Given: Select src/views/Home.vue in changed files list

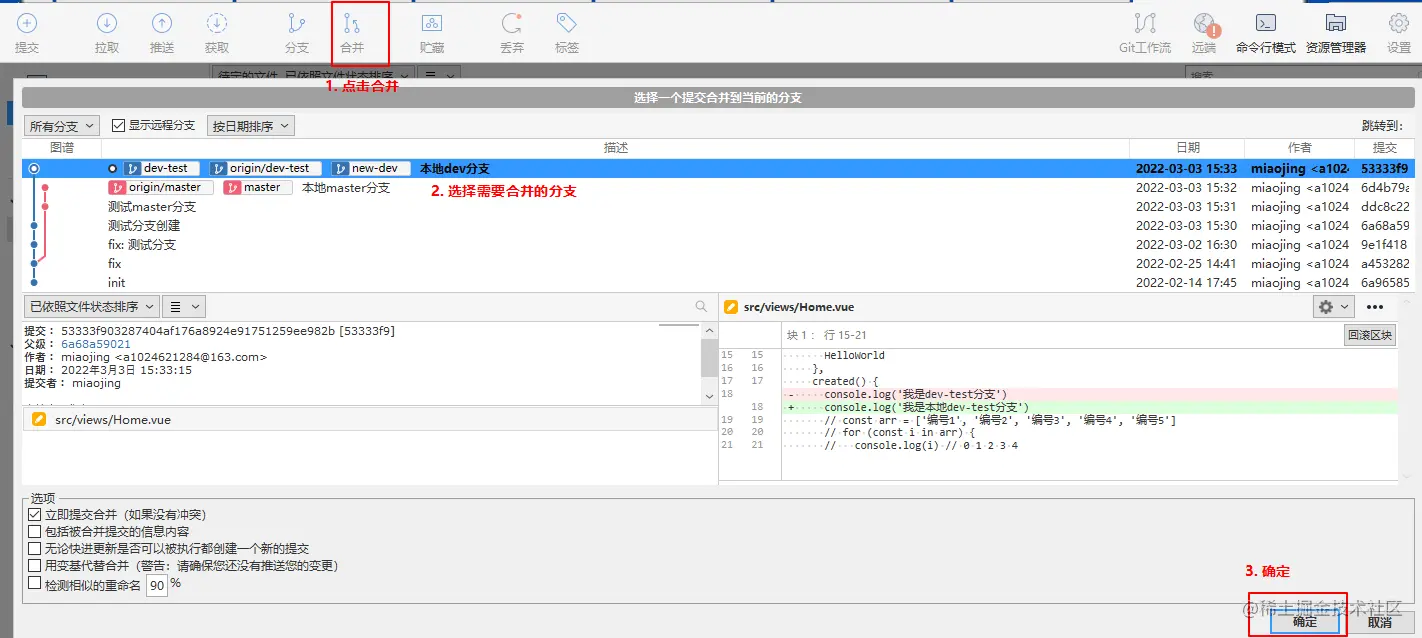Looking at the screenshot, I should [x=368, y=420].
